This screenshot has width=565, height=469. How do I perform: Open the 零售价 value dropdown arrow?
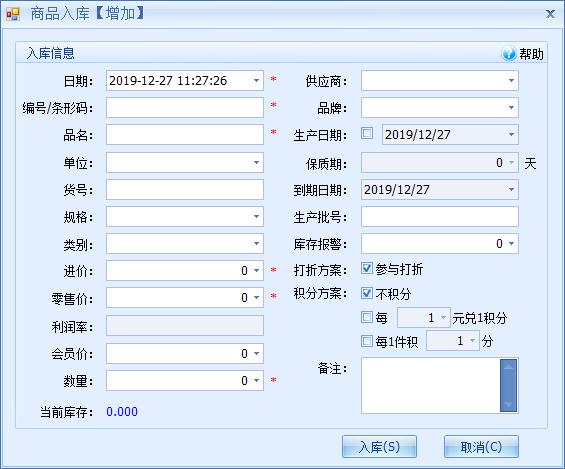click(x=257, y=298)
